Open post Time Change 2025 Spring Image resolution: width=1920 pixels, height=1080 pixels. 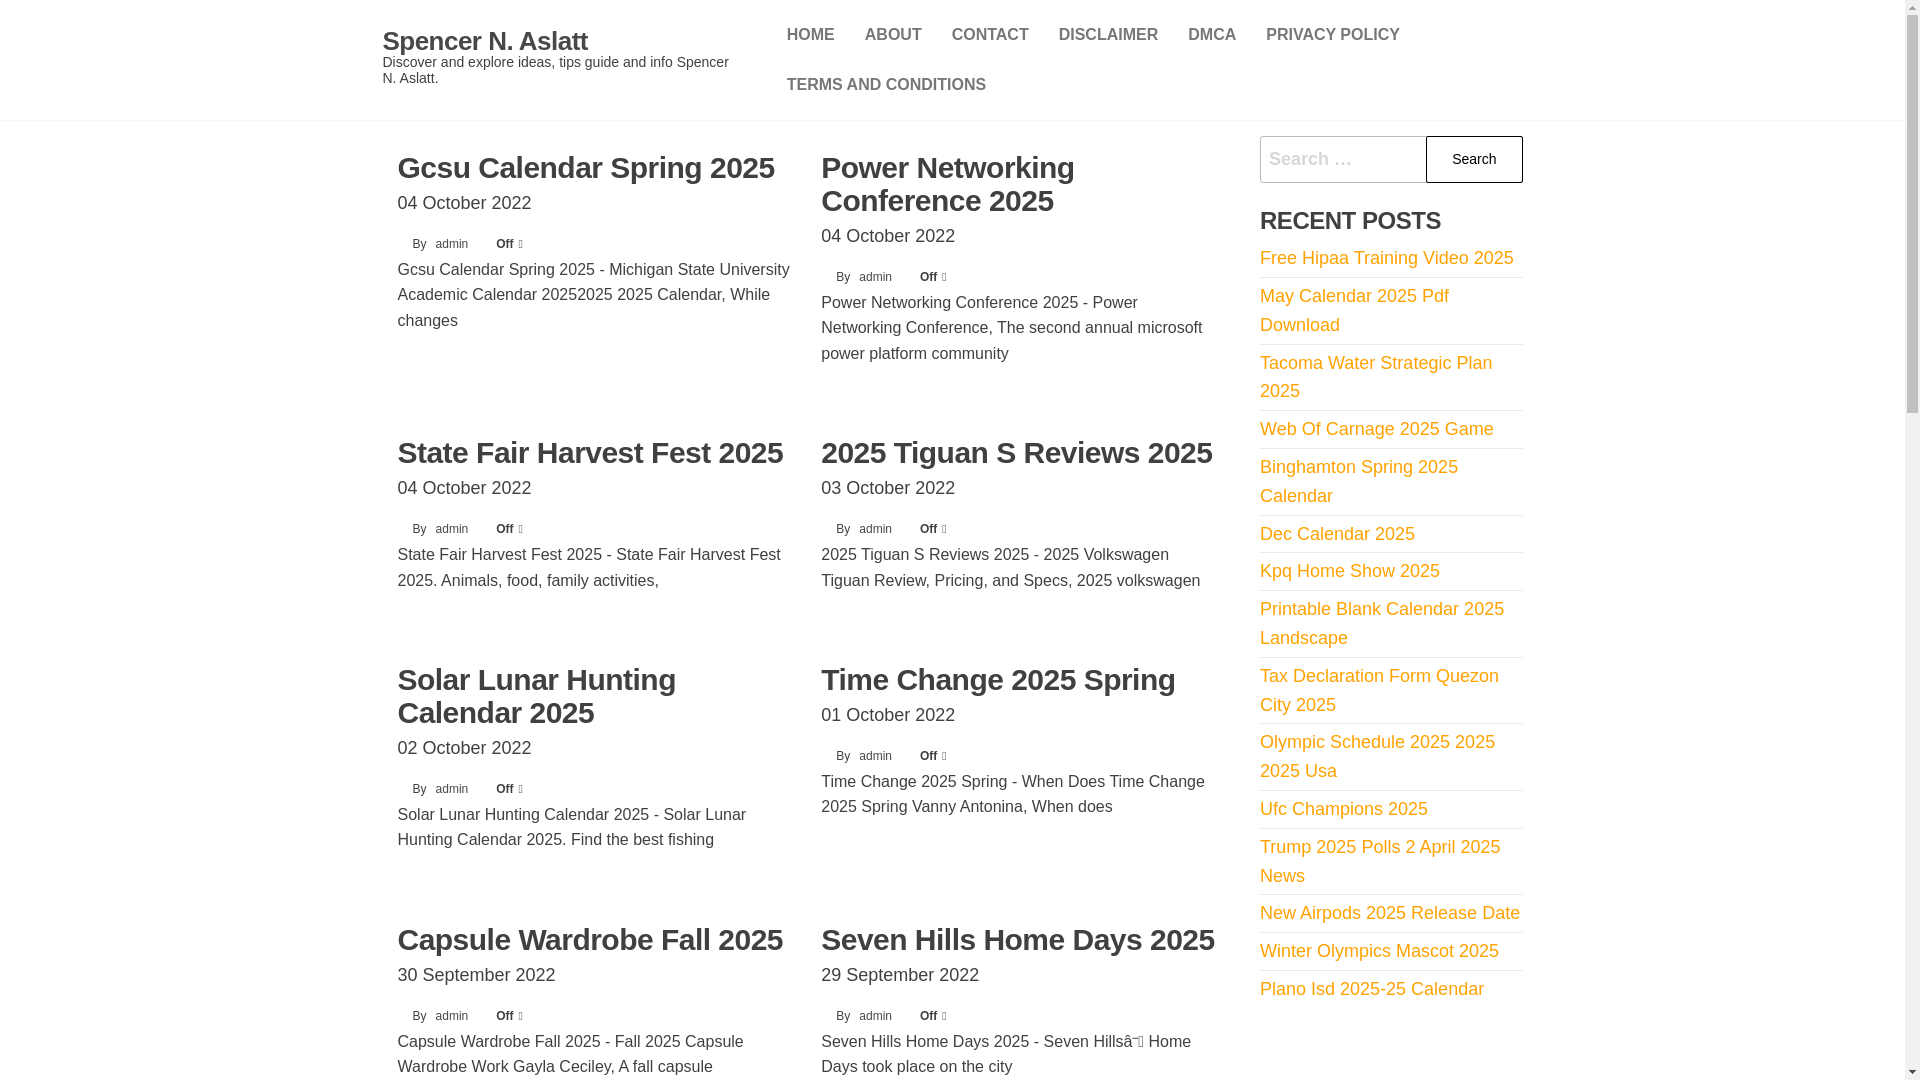998,680
